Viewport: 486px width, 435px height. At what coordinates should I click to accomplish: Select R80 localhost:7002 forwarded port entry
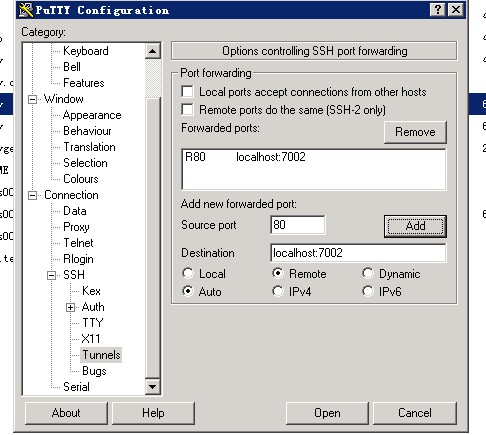314,157
